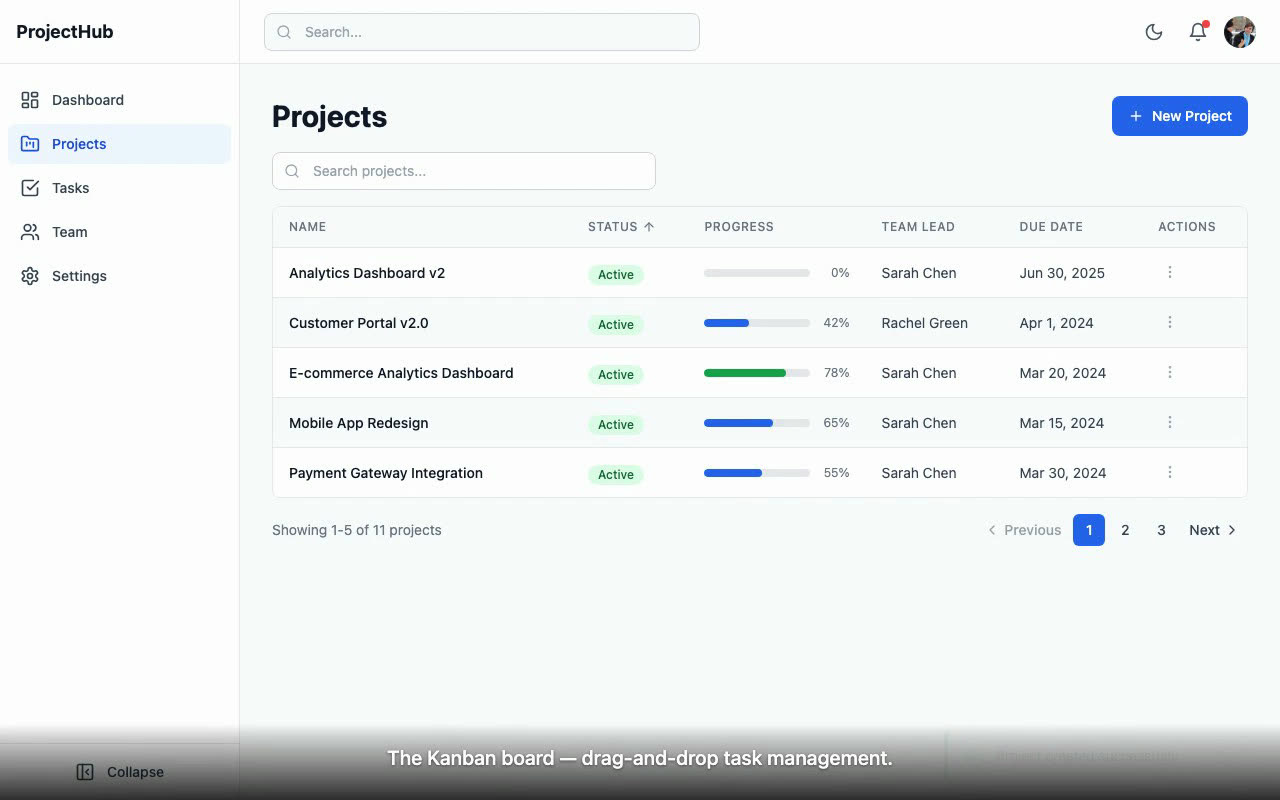
Task: Create a New Project
Action: [x=1180, y=116]
